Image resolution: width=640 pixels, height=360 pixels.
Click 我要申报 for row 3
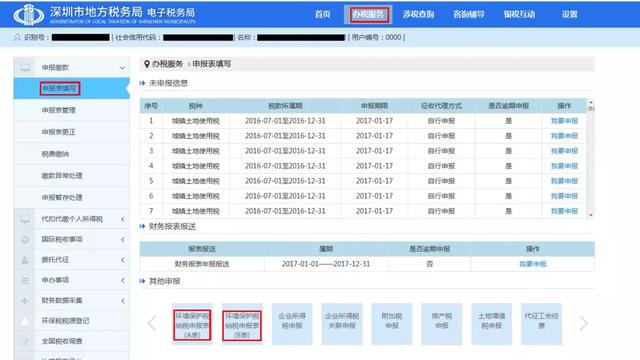pos(564,151)
